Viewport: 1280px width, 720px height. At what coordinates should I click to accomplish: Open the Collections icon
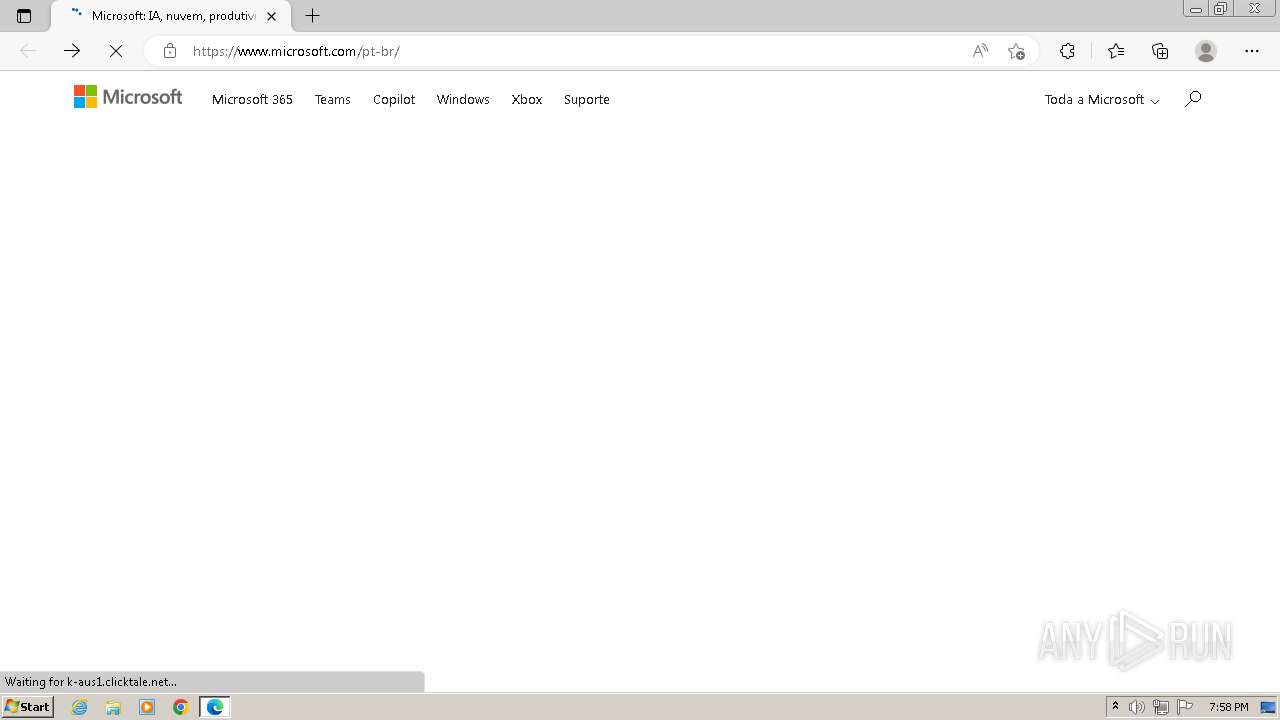pos(1160,51)
